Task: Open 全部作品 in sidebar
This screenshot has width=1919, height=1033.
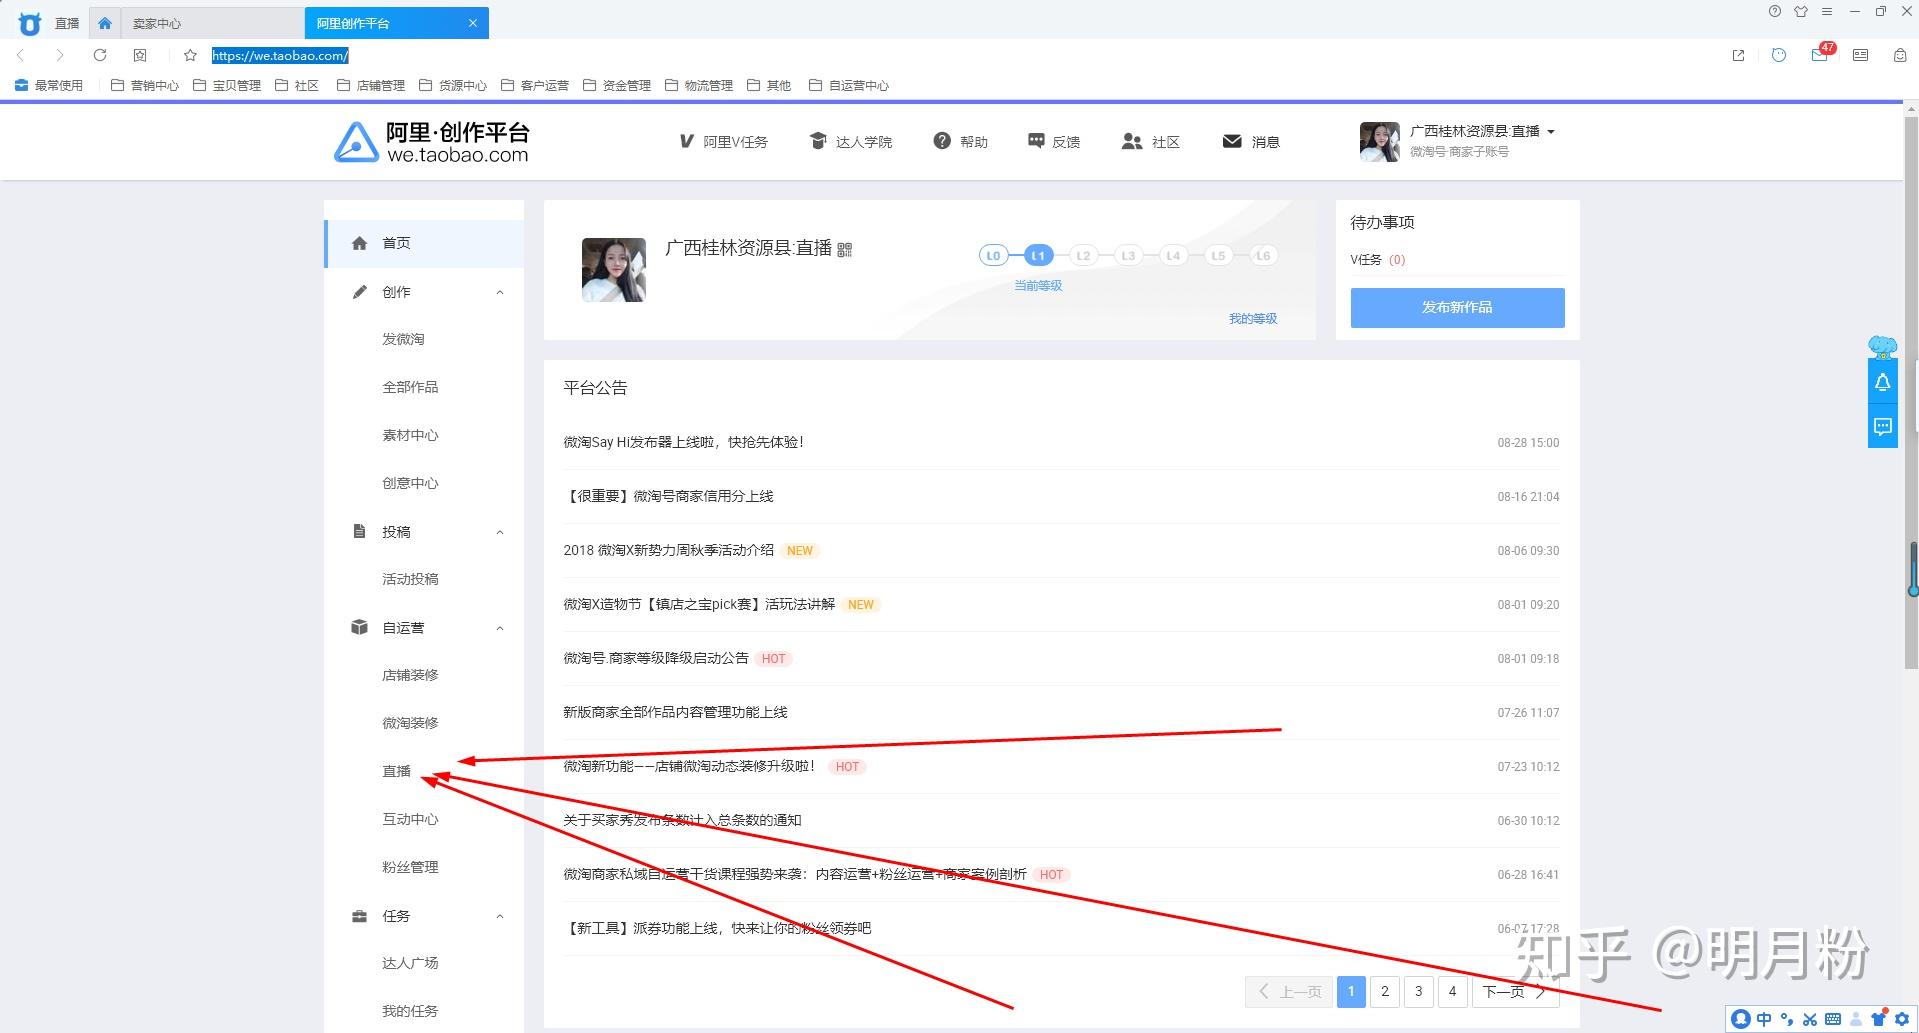Action: [x=410, y=387]
